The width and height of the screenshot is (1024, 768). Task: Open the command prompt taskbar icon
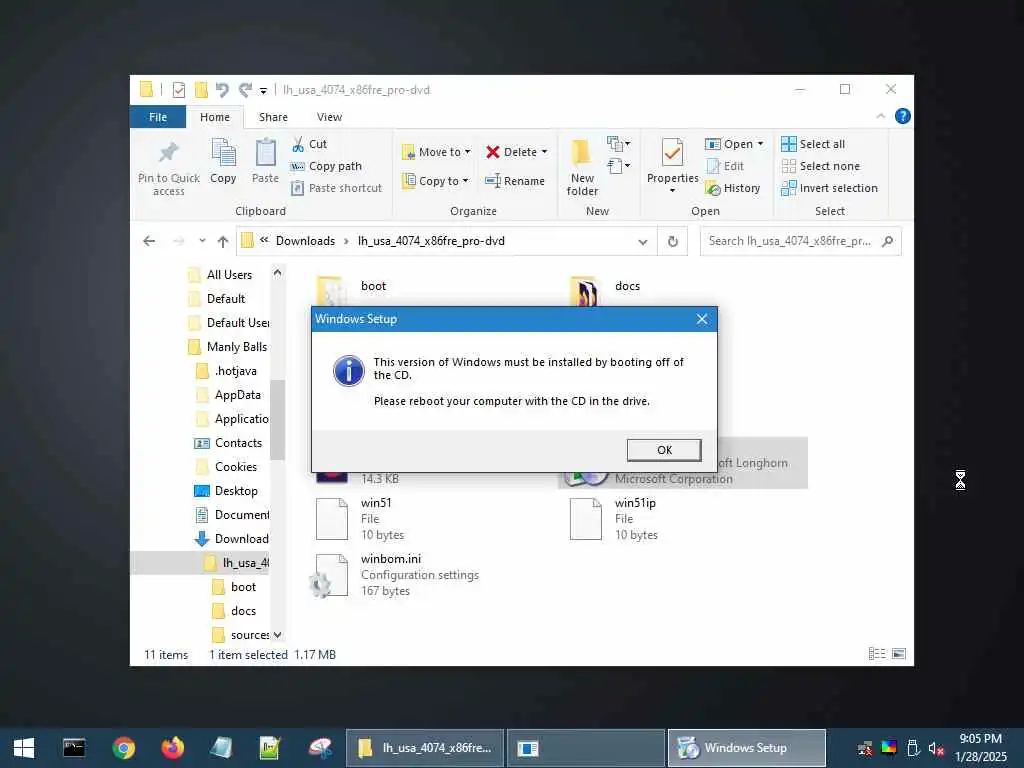(74, 748)
